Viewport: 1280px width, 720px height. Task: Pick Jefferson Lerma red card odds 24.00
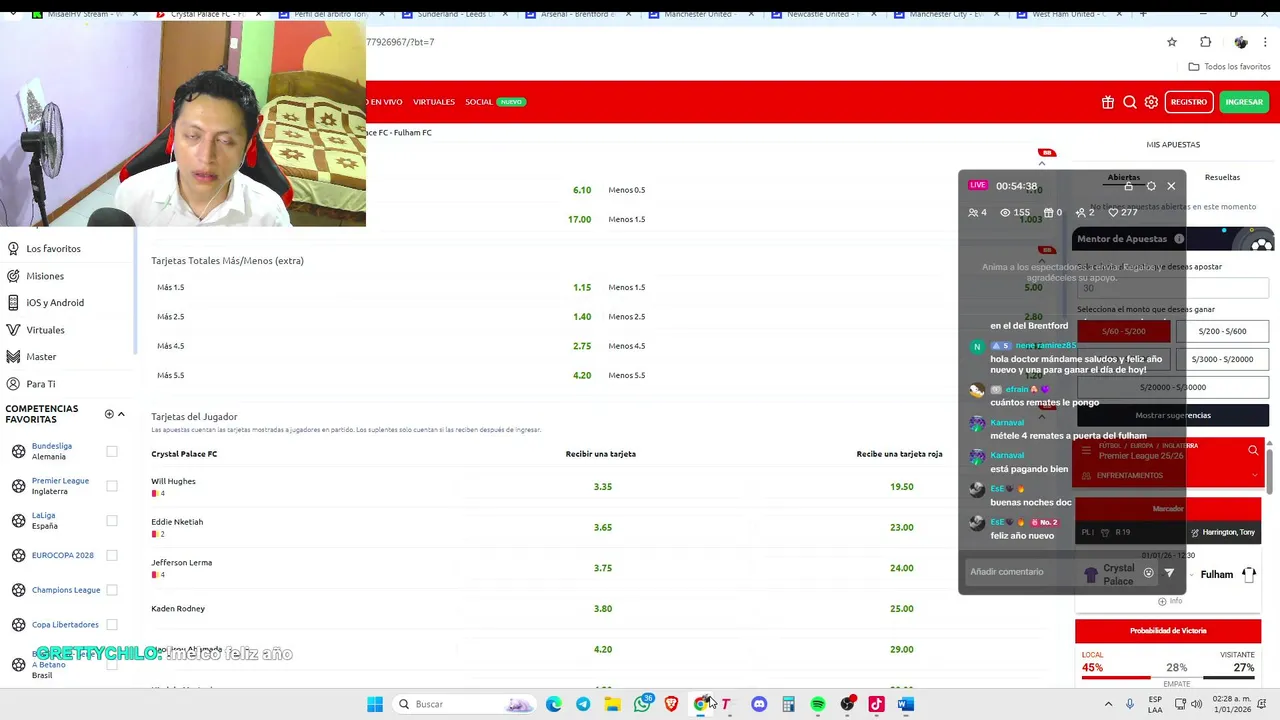pos(901,568)
